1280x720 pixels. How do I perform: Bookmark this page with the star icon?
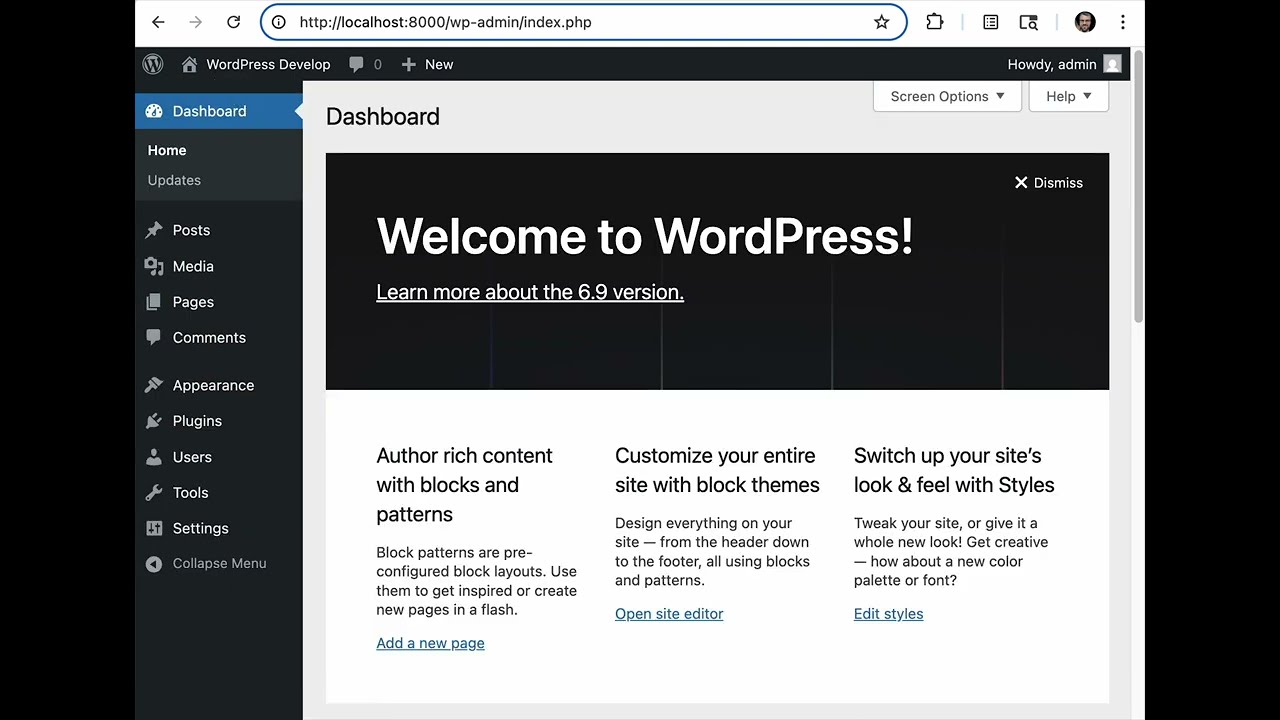[x=881, y=22]
